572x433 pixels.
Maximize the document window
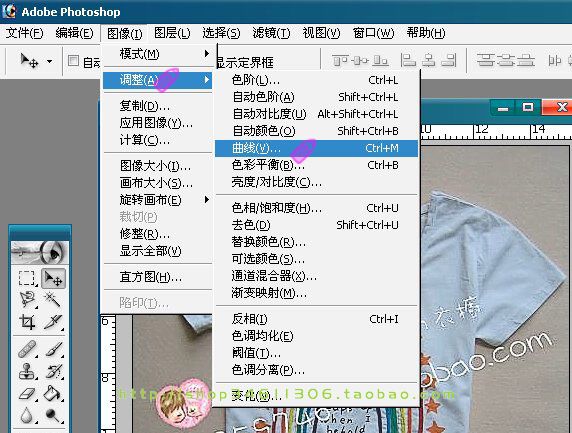(x=527, y=107)
